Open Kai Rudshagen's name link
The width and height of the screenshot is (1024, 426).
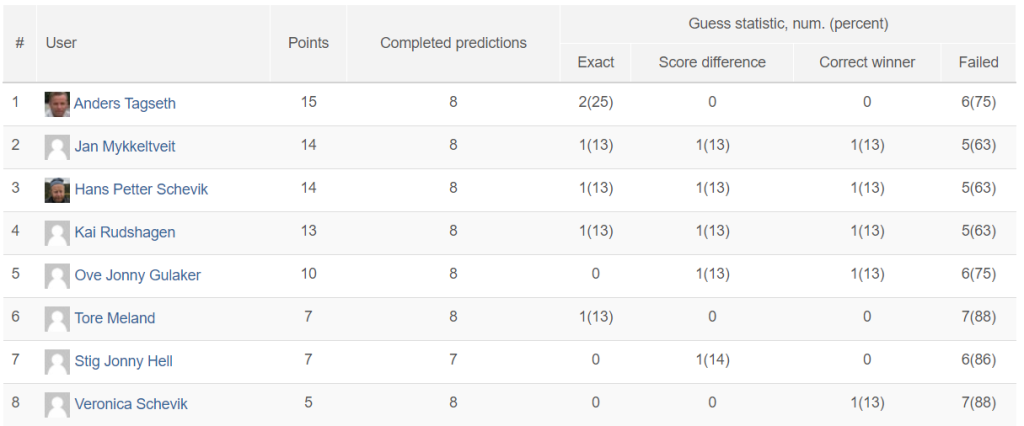click(125, 233)
